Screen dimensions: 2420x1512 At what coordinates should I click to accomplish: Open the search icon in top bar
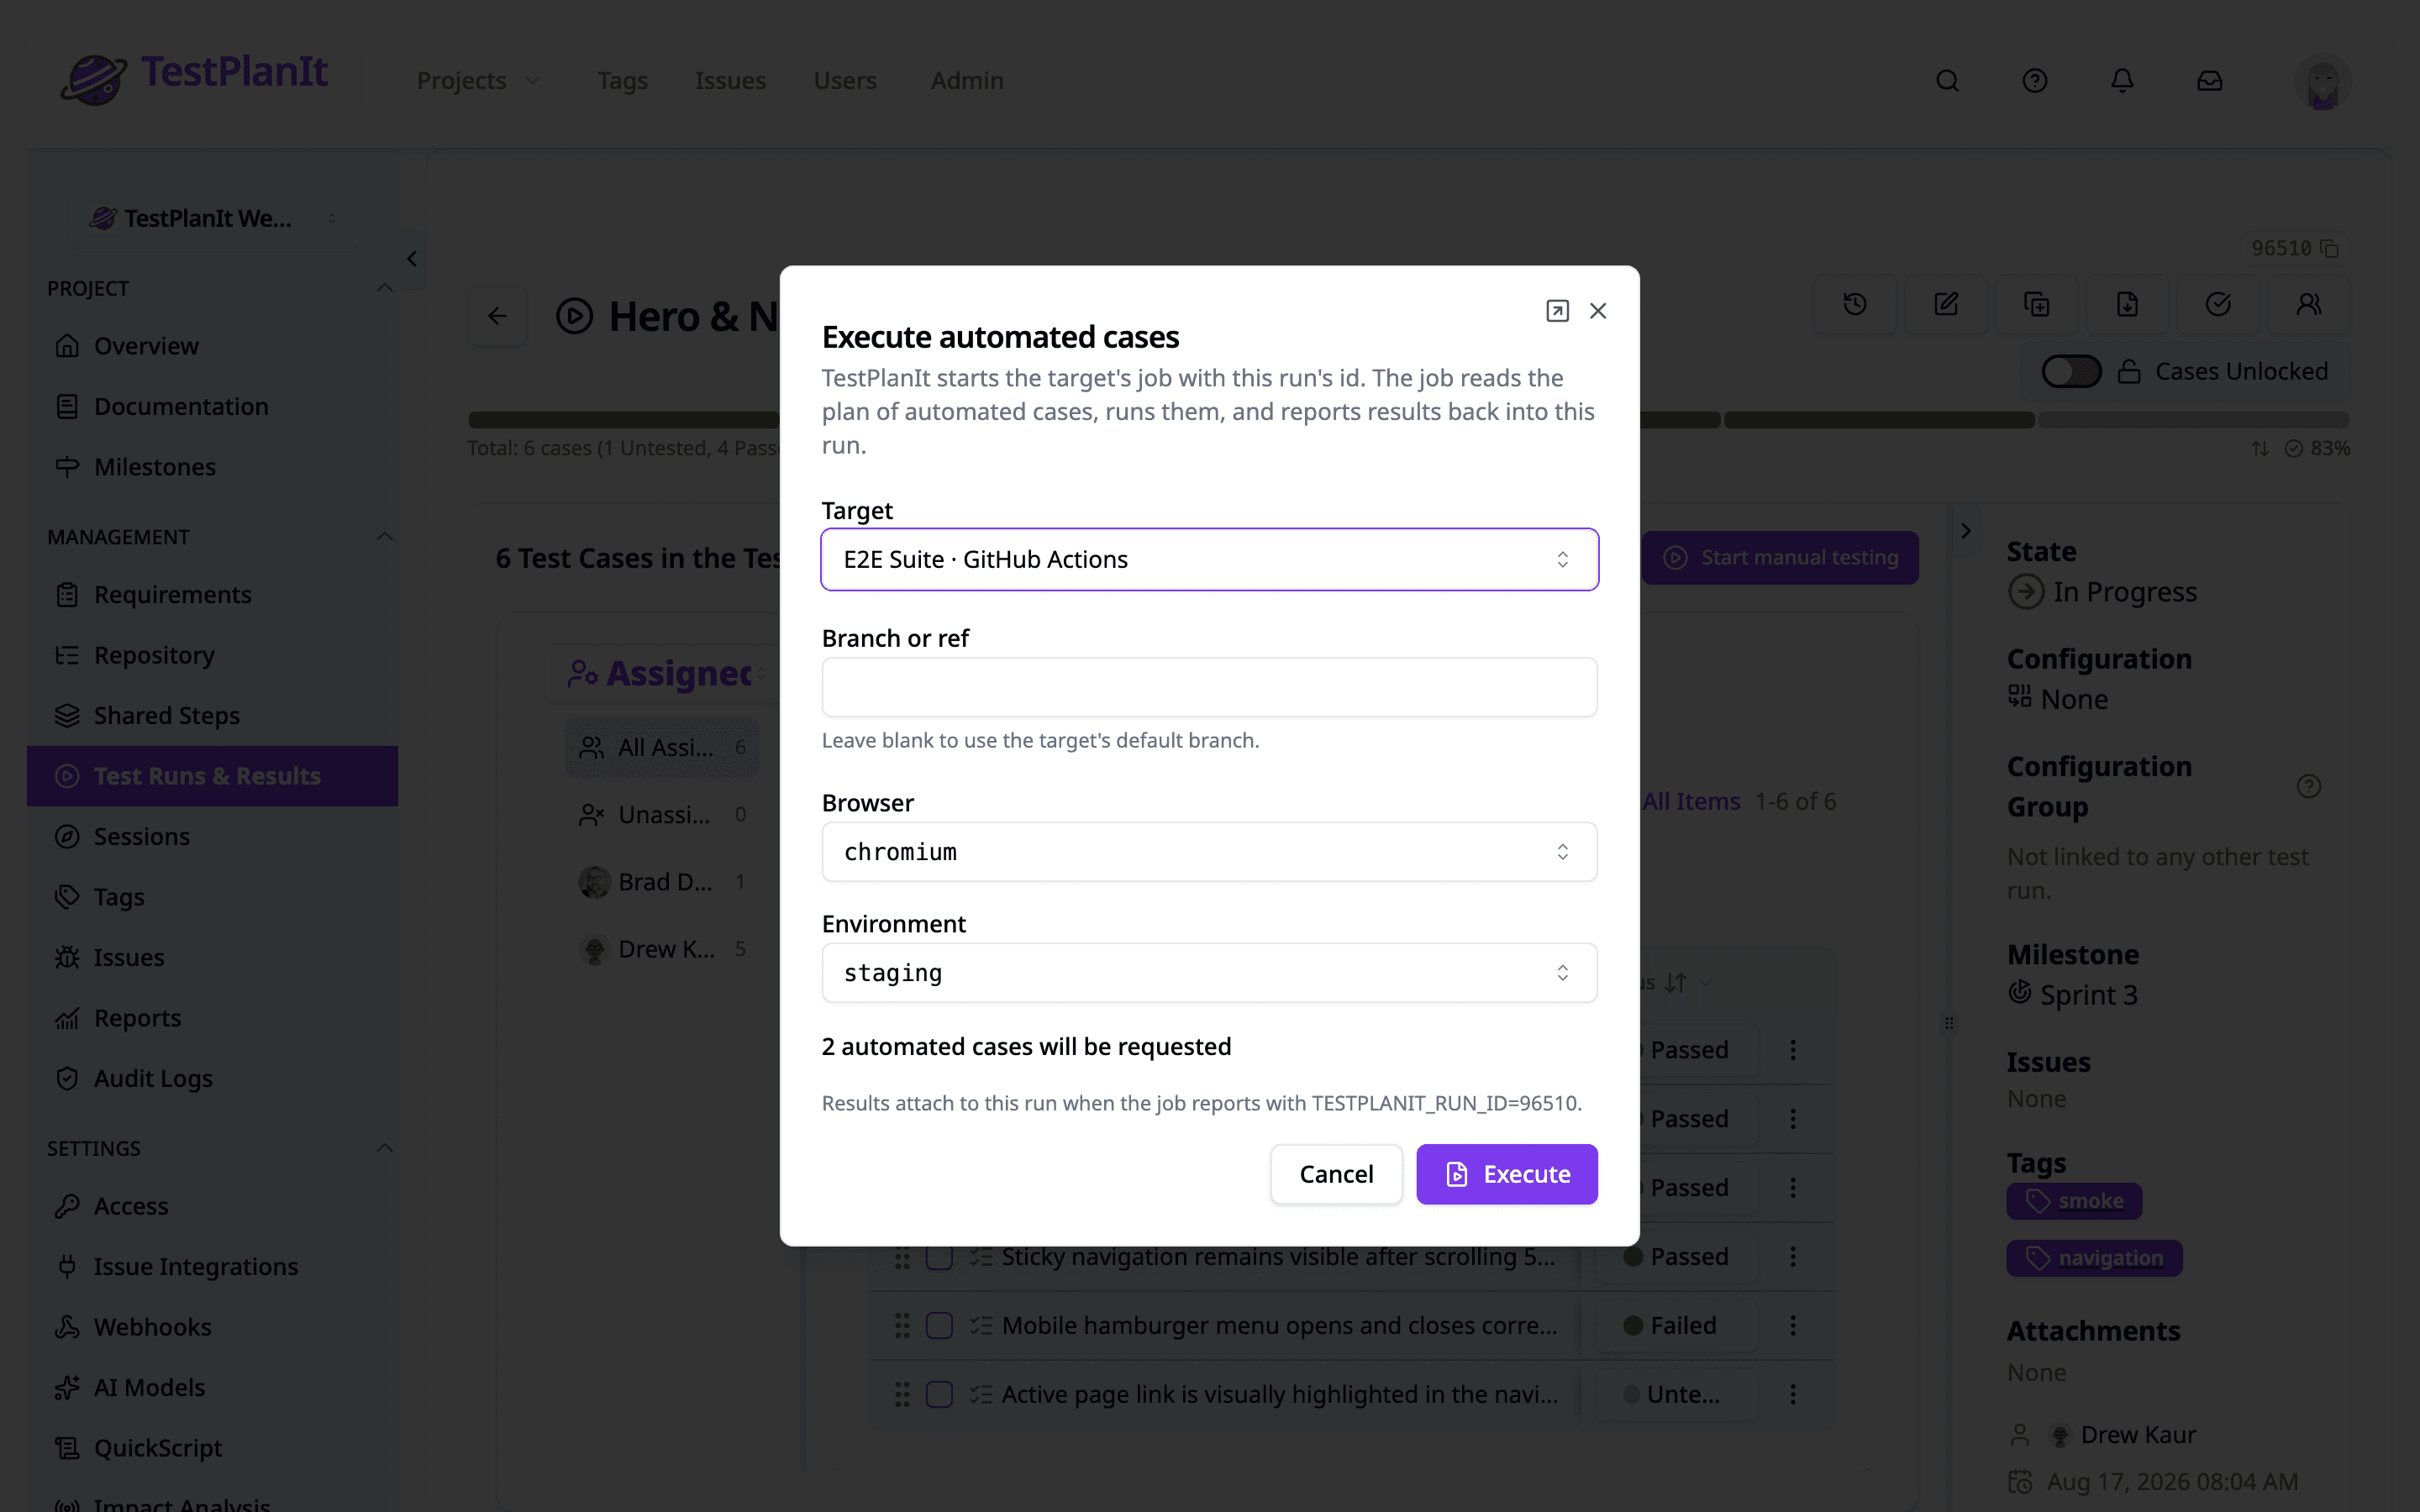tap(1947, 81)
